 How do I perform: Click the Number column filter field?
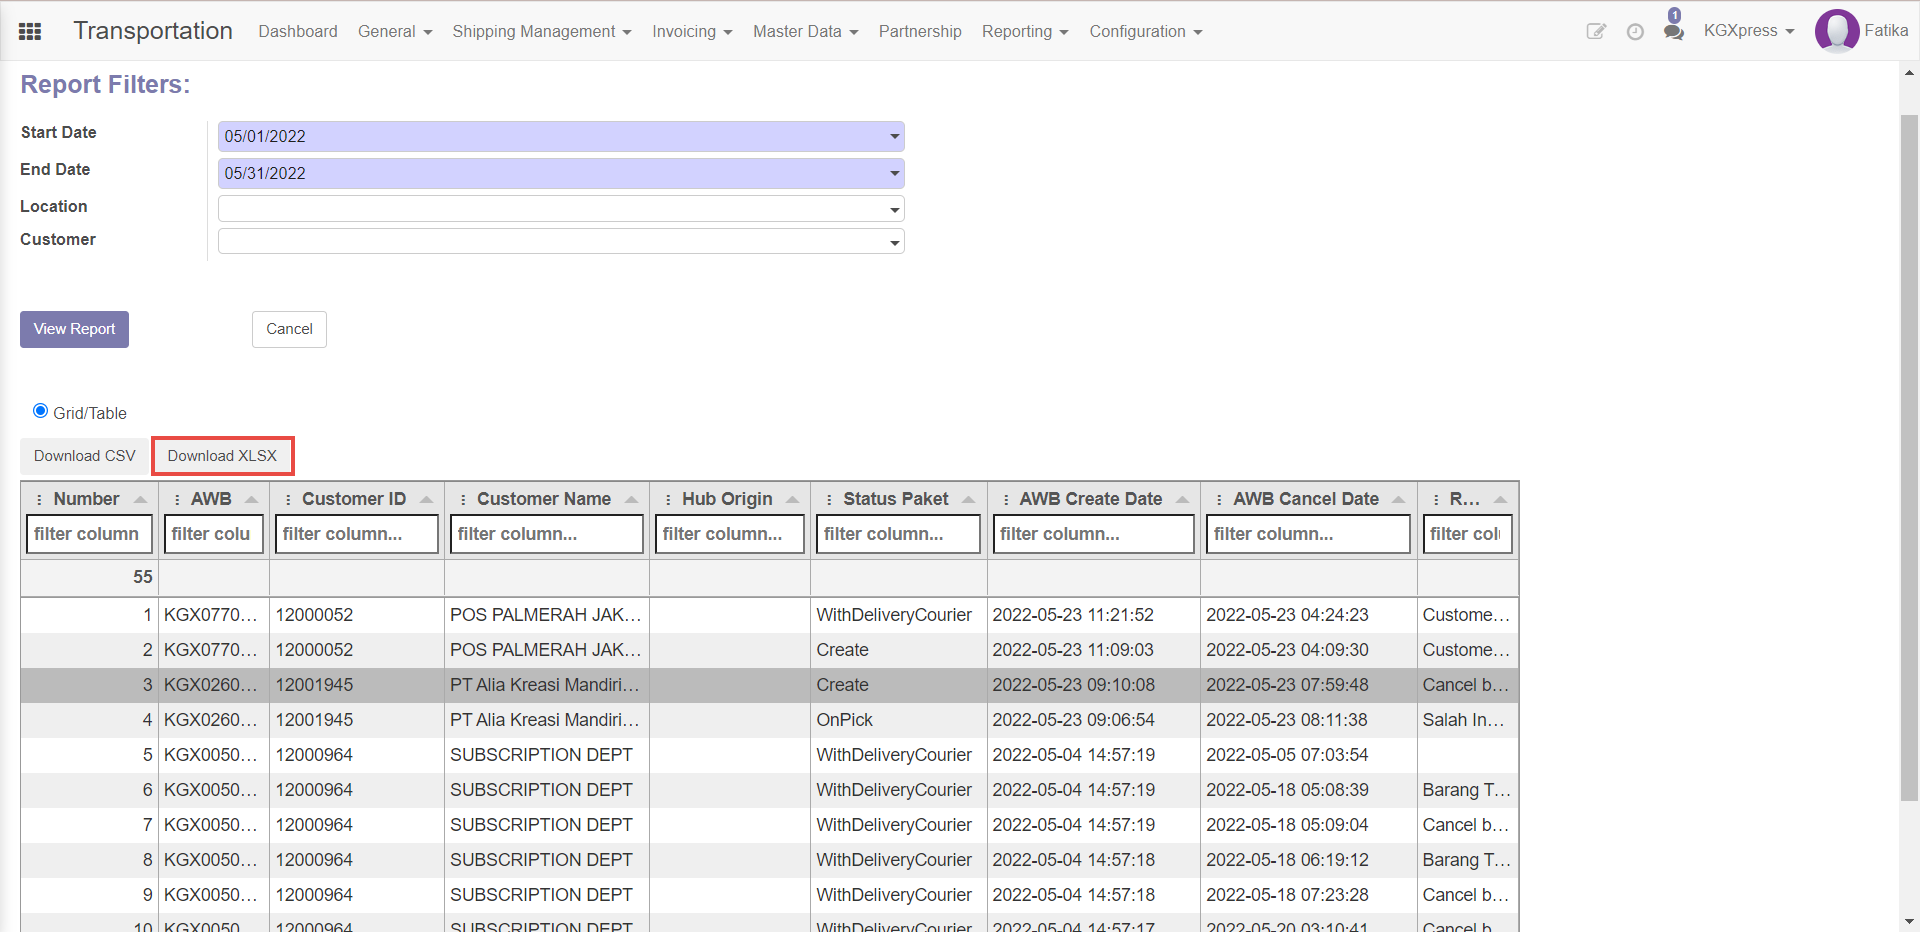pos(89,534)
